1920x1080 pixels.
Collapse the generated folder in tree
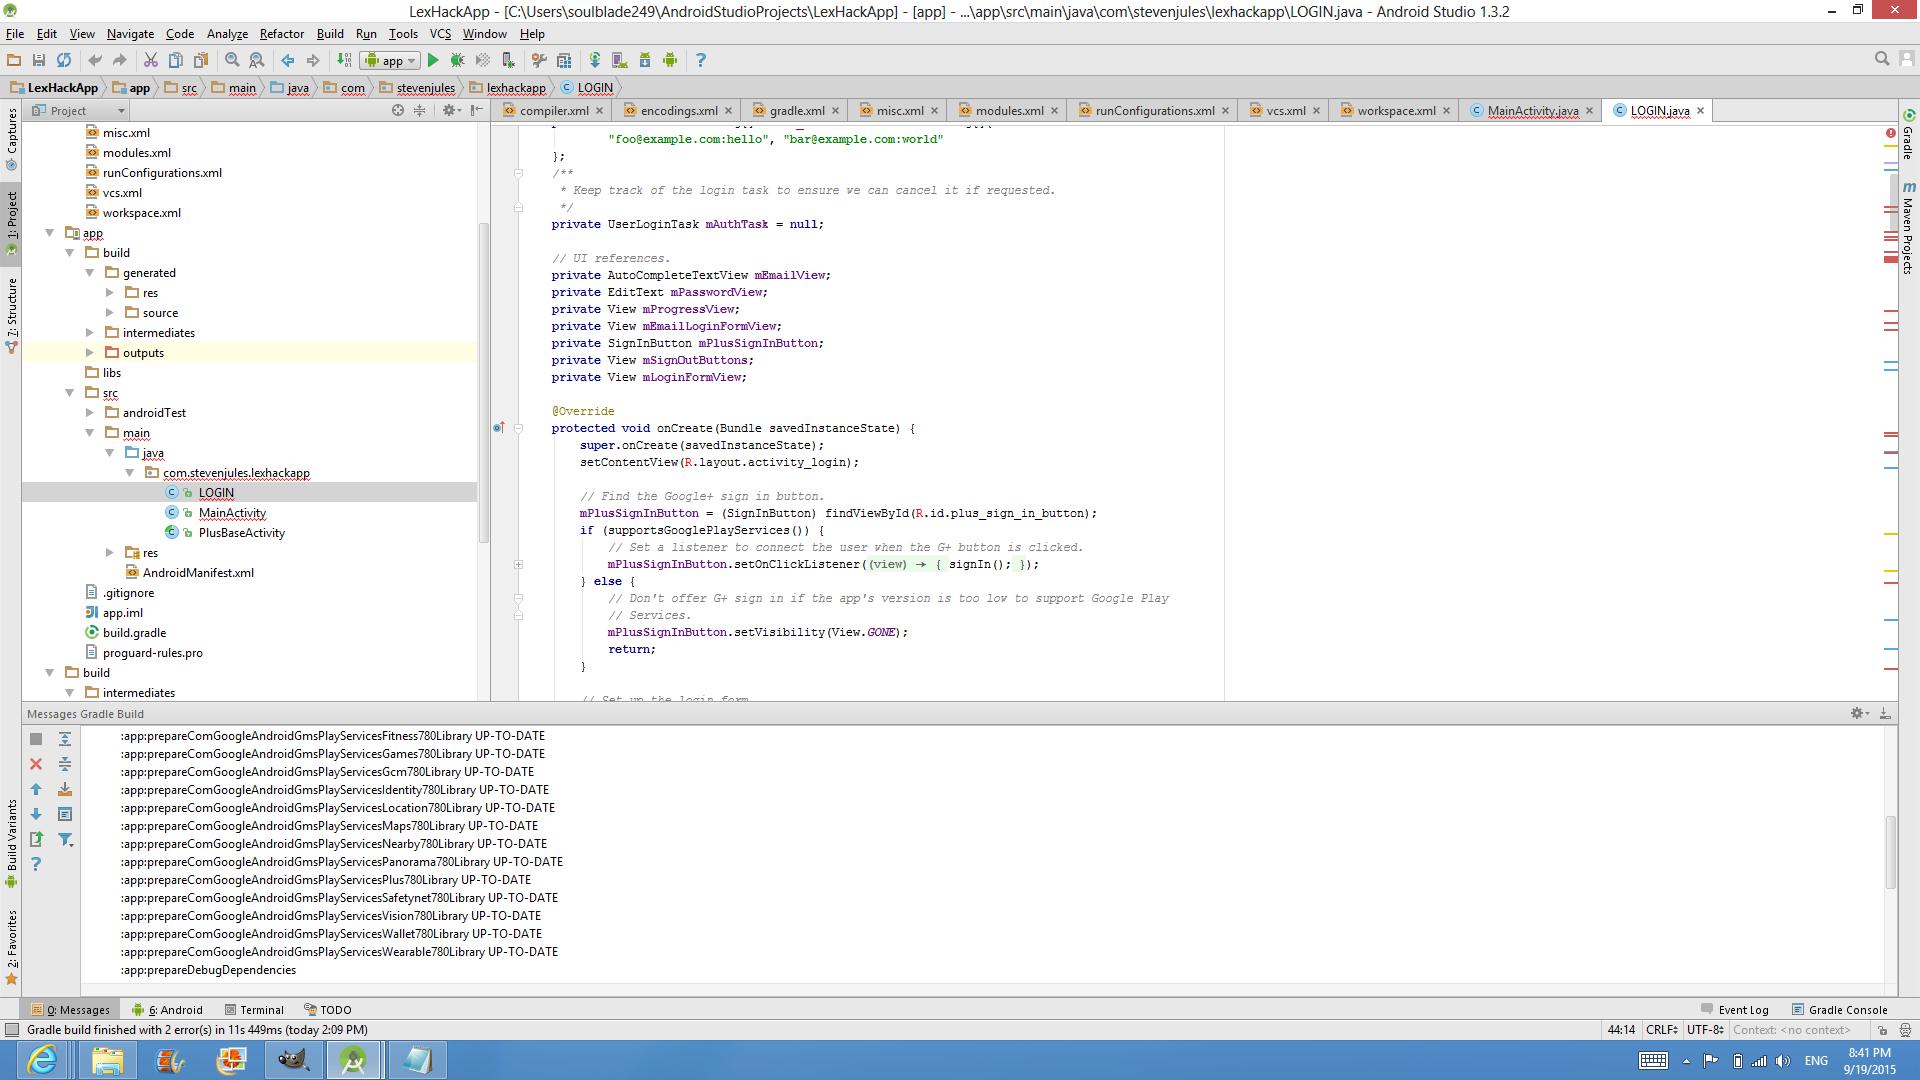tap(90, 273)
